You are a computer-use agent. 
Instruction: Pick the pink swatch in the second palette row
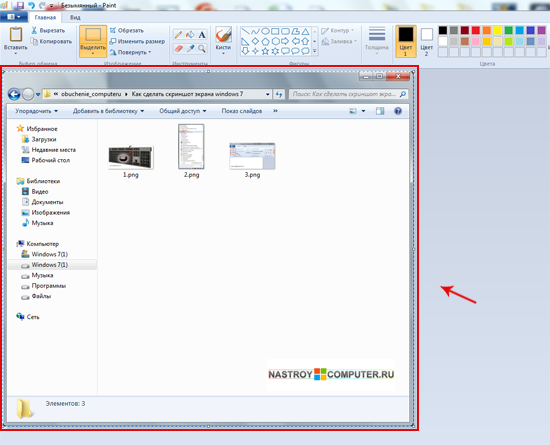476,41
